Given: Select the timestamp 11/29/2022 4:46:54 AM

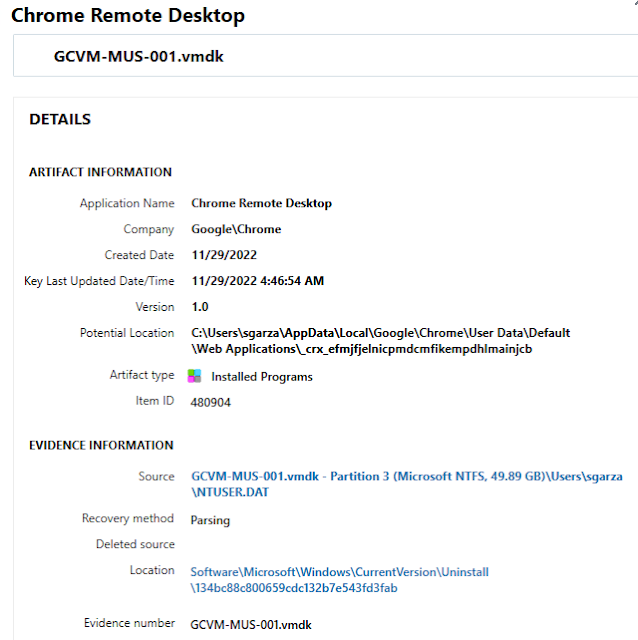Looking at the screenshot, I should 258,281.
